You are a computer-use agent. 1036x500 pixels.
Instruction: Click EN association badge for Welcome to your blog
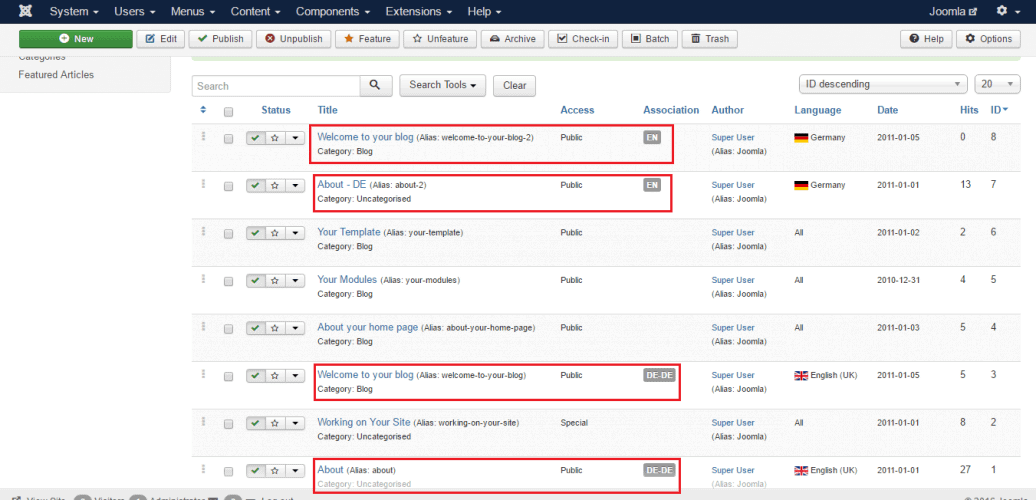point(652,138)
